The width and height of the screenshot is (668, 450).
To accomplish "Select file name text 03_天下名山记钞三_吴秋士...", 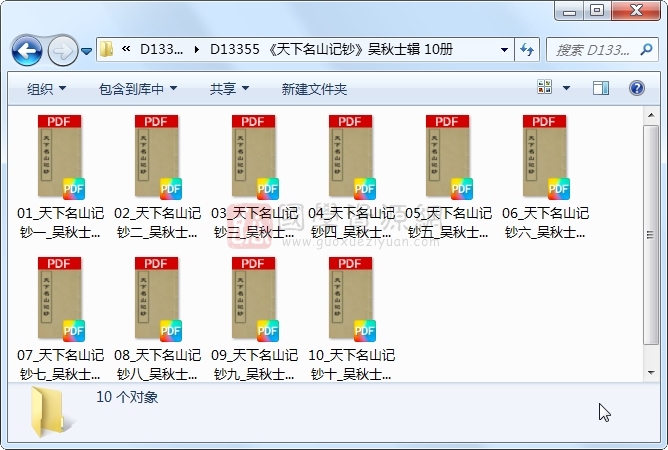I will coord(255,222).
